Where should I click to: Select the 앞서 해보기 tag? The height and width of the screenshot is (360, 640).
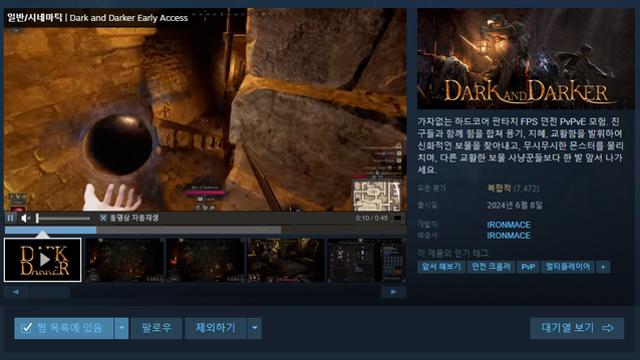click(441, 267)
